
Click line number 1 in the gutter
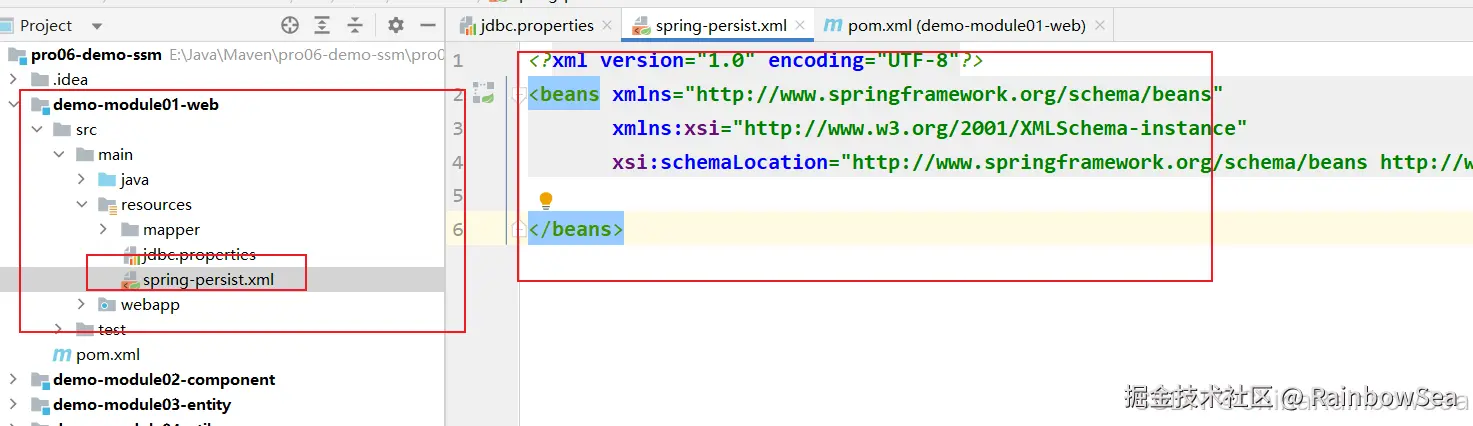point(458,60)
